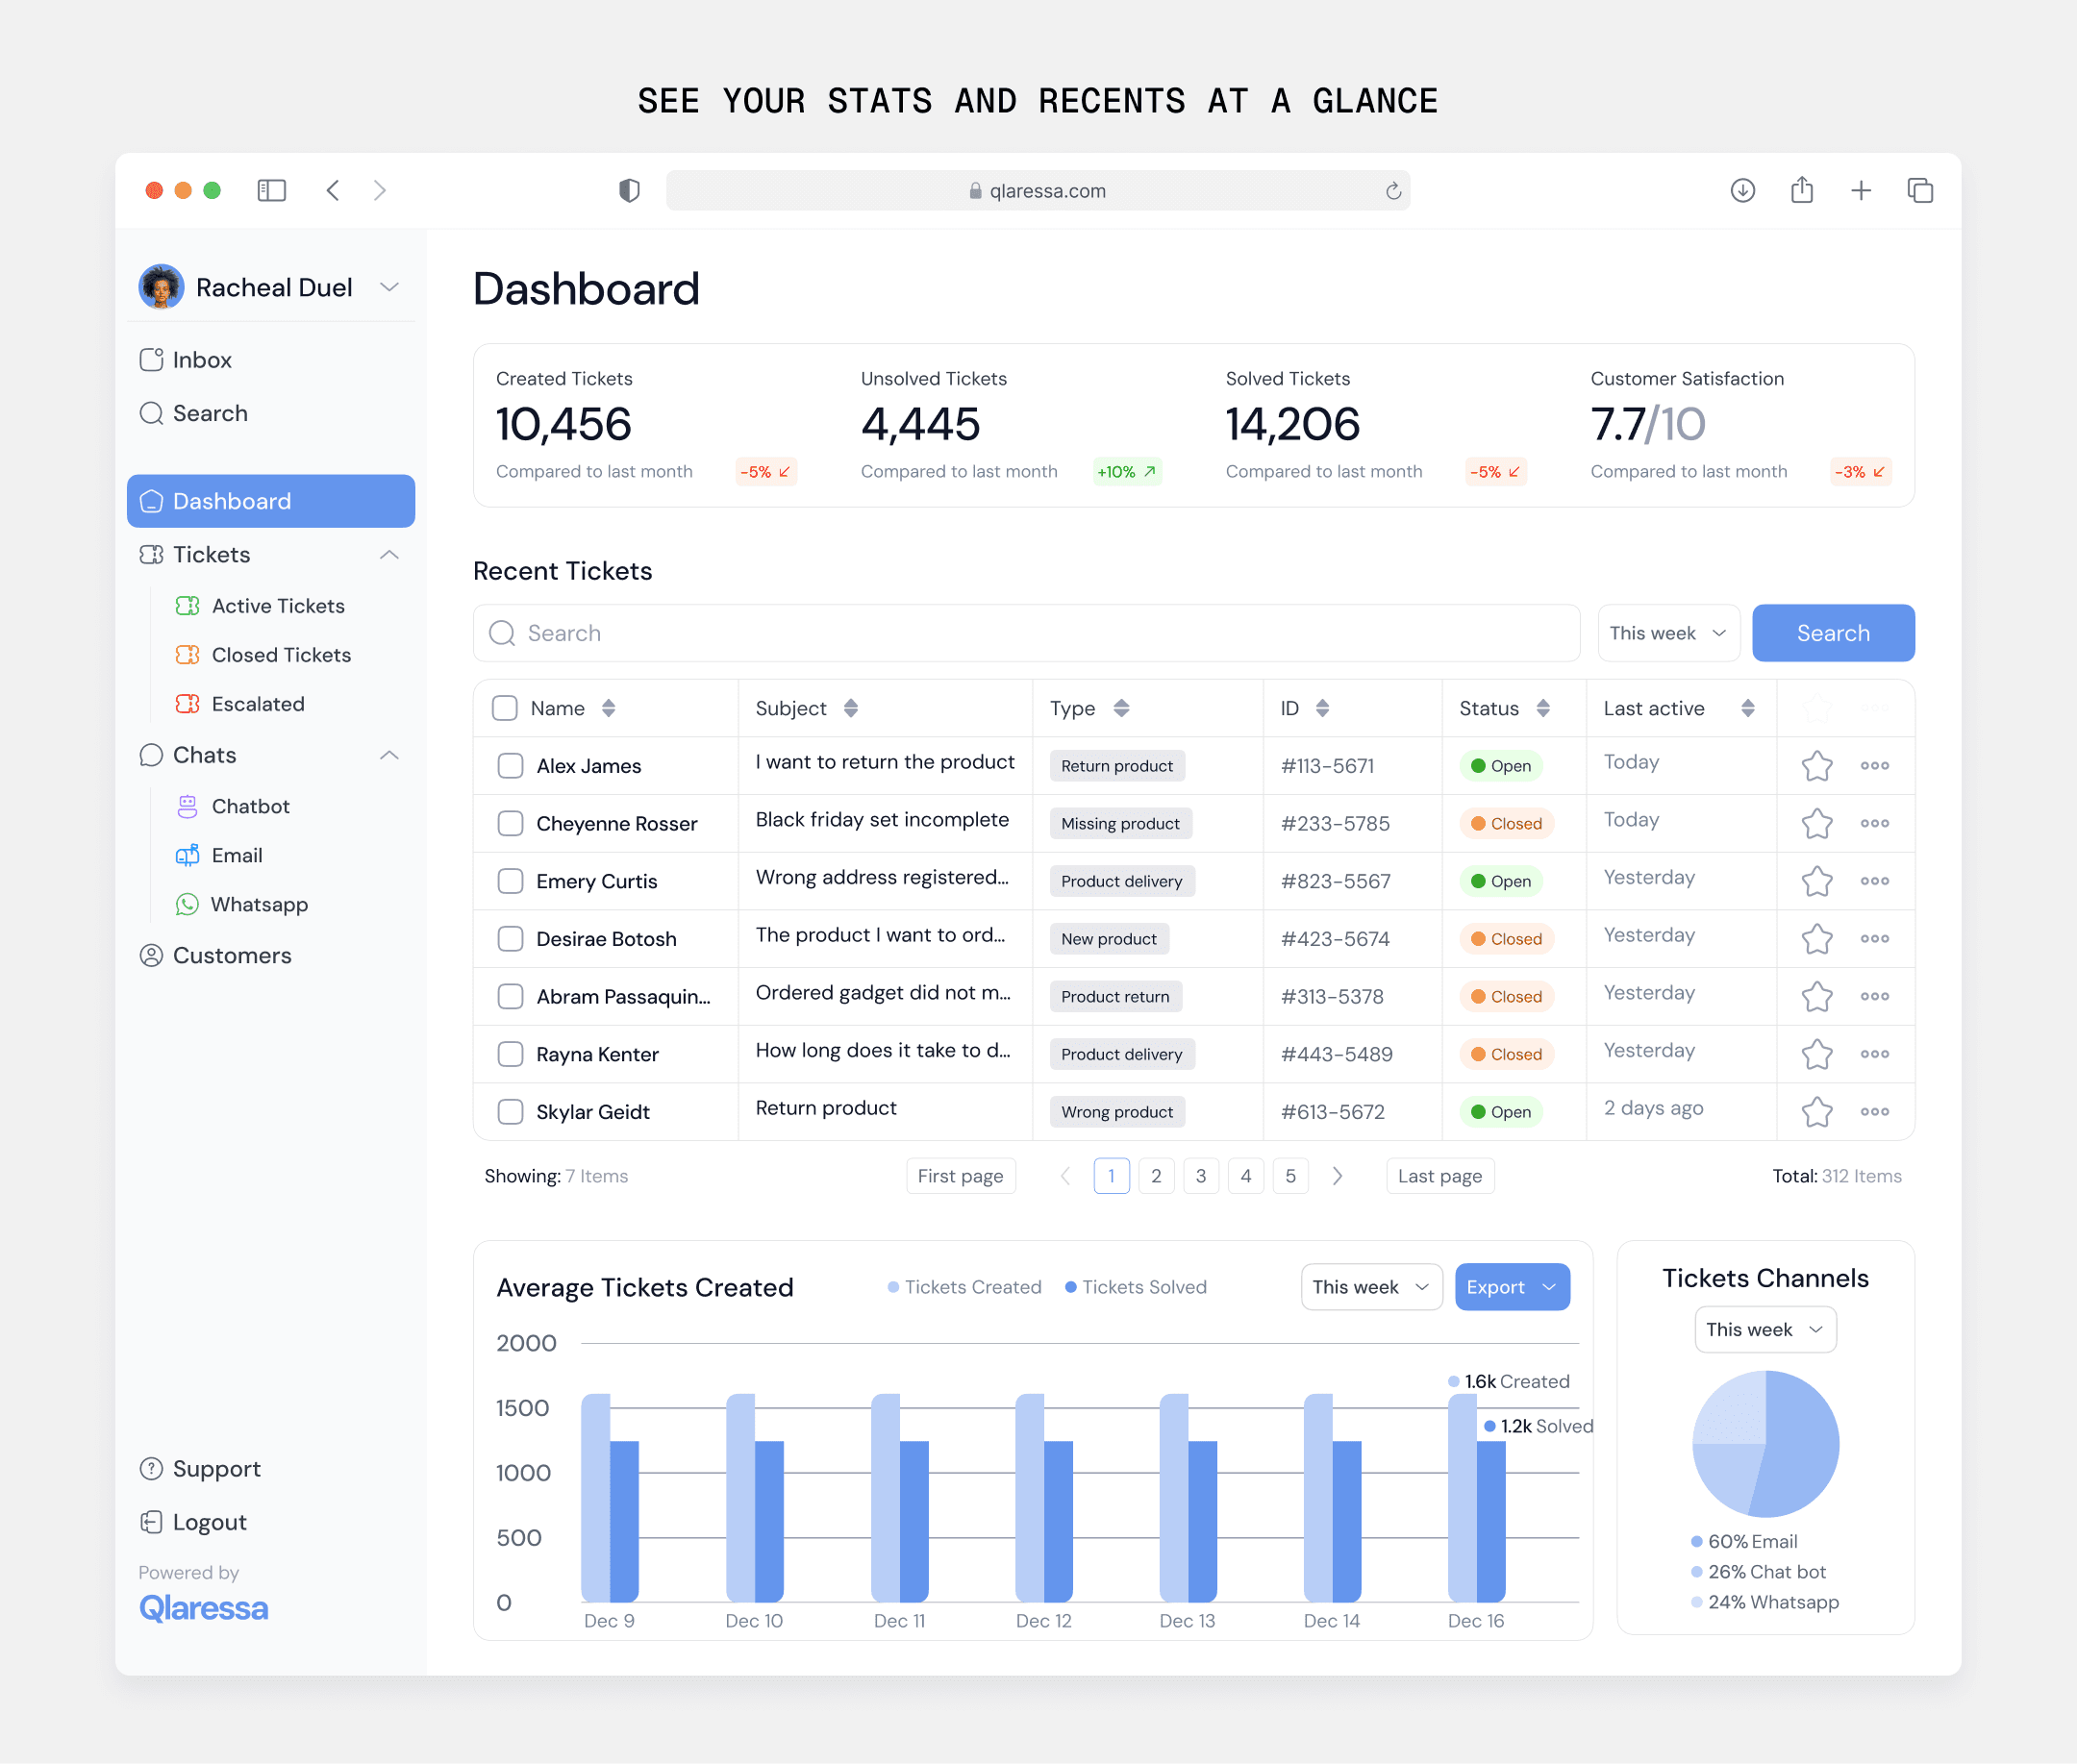Toggle the browser sidebar icon
This screenshot has height=1764, width=2077.
tap(271, 190)
